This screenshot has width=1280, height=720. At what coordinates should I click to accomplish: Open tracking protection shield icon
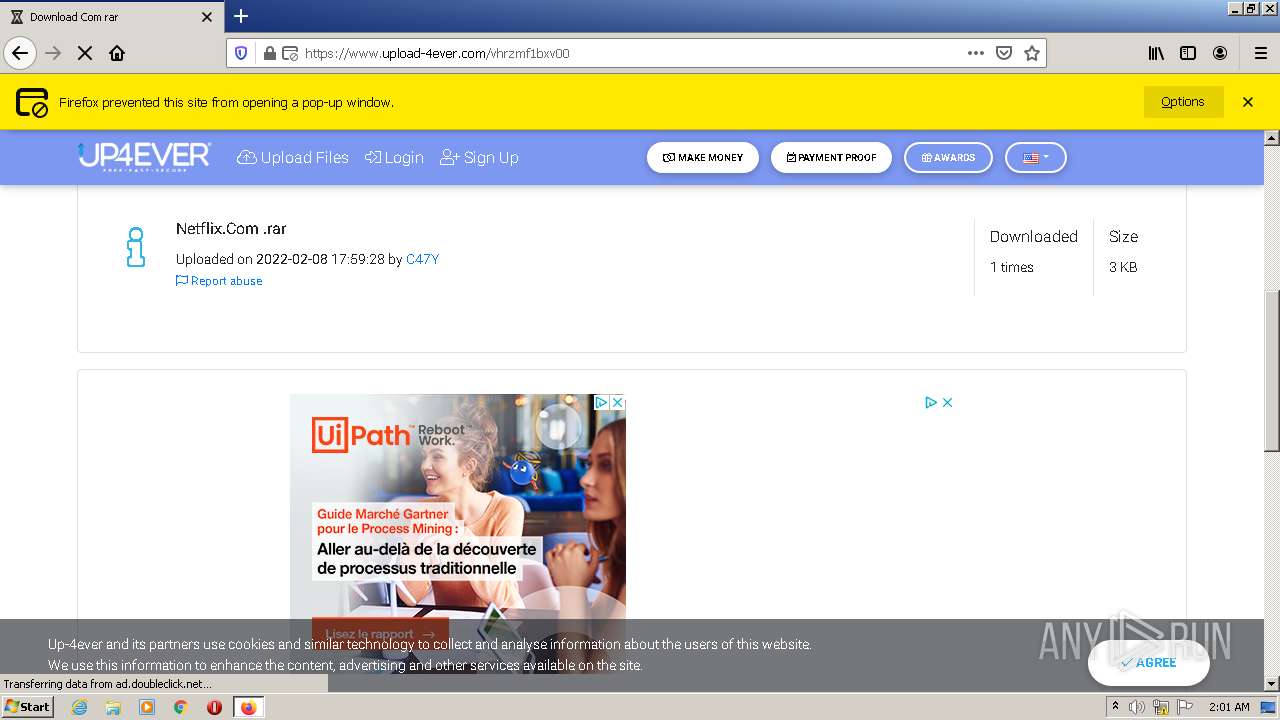(241, 53)
